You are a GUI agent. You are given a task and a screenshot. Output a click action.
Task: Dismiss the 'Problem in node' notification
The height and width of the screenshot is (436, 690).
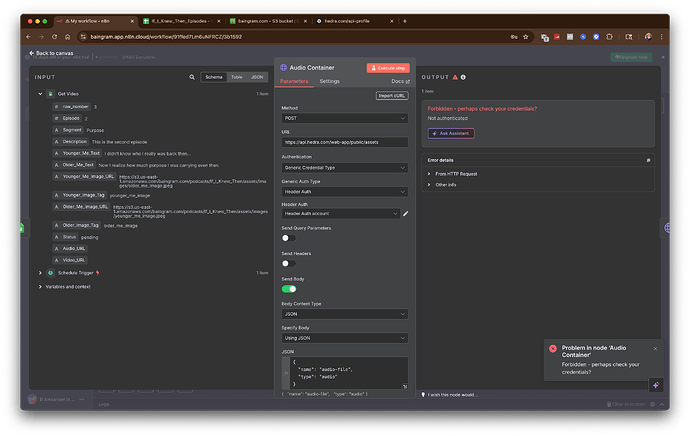click(x=655, y=348)
